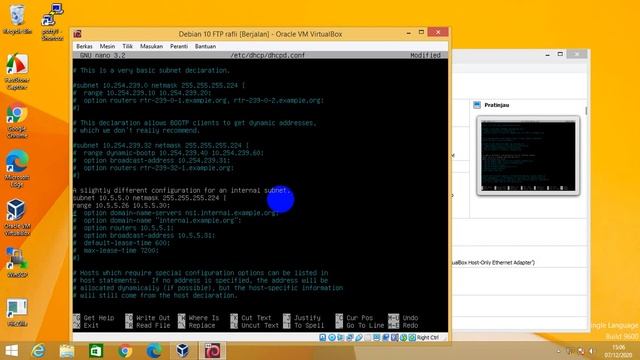Click the virtualization features V icon
This screenshot has width=640, height=360.
(394, 338)
